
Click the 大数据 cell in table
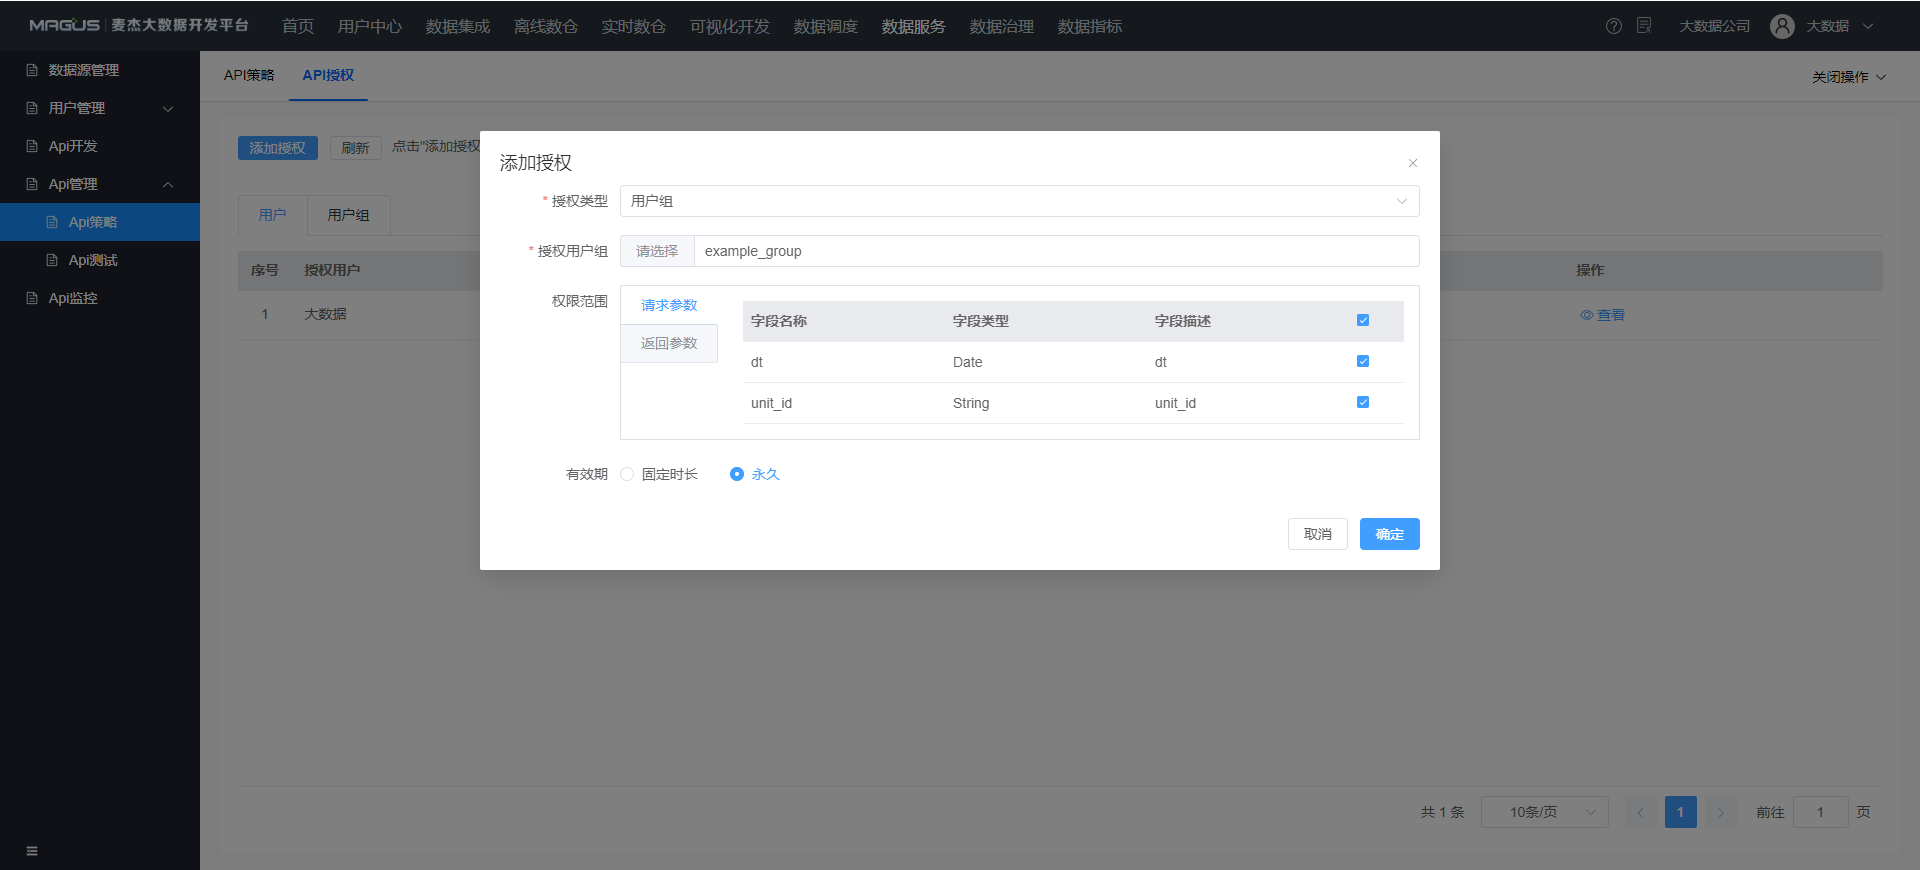pos(326,314)
